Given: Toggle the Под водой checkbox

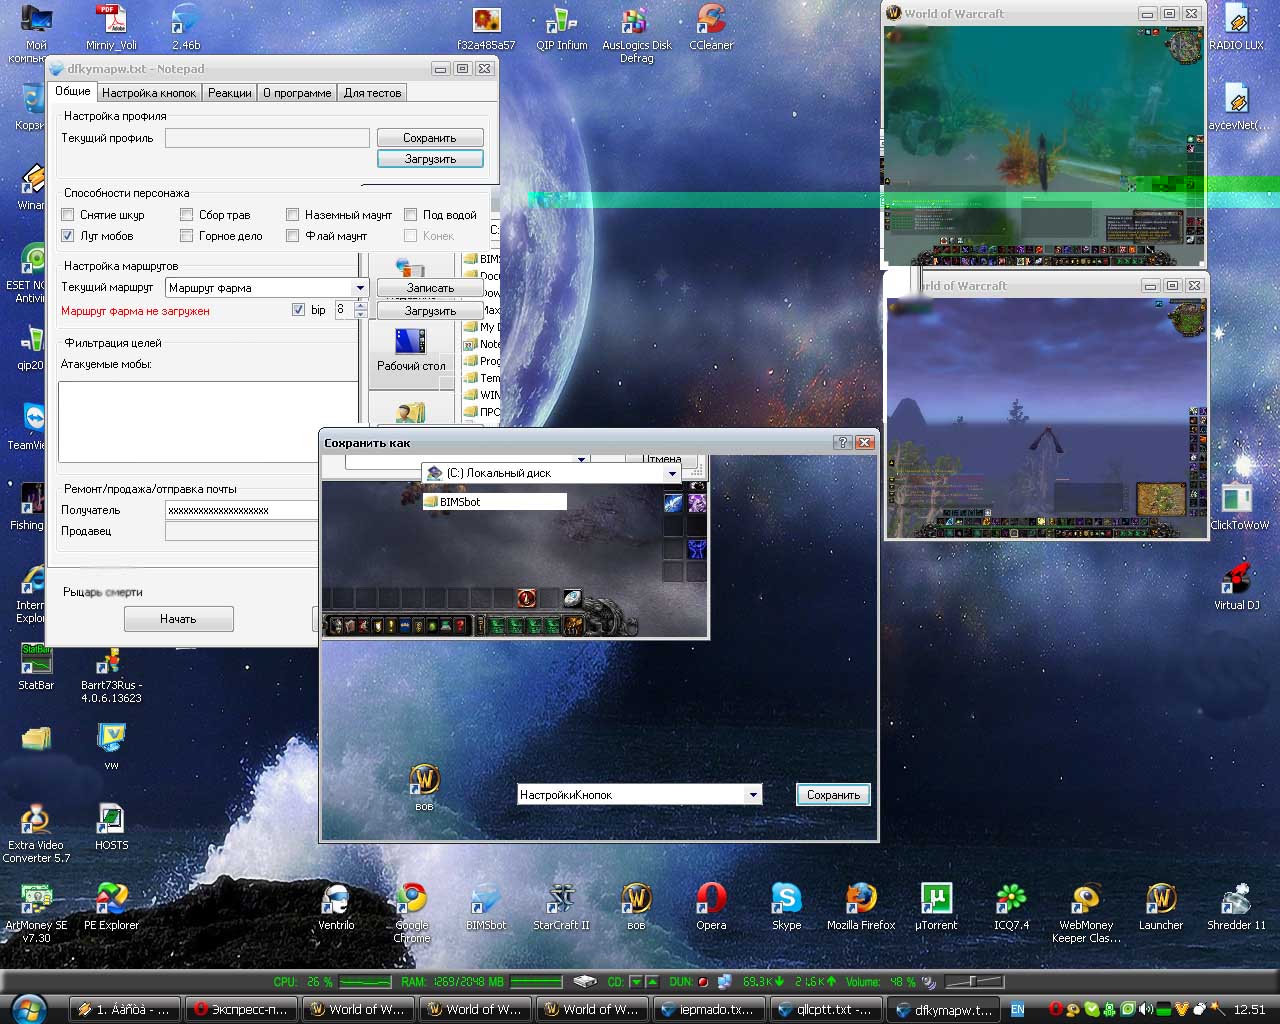Looking at the screenshot, I should click(x=411, y=215).
